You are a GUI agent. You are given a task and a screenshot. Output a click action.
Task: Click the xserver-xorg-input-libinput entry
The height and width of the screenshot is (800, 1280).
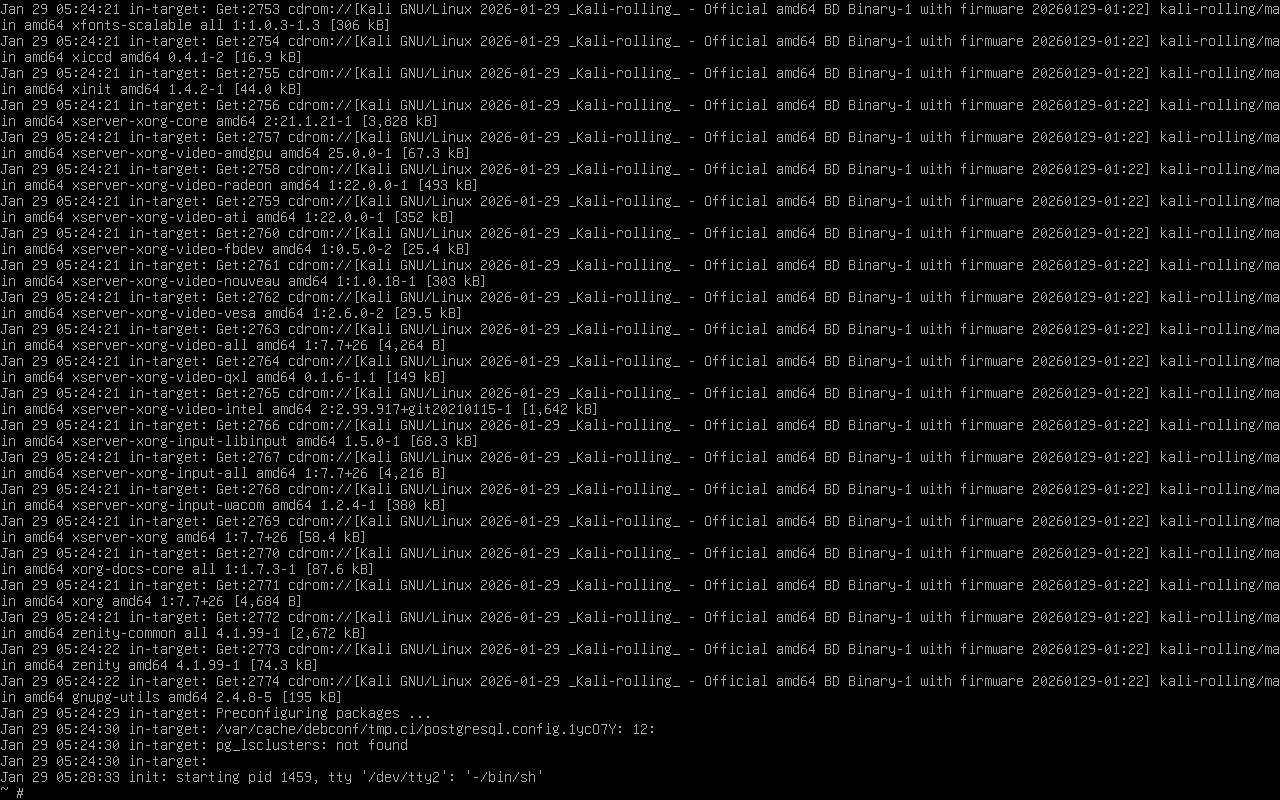(x=239, y=441)
